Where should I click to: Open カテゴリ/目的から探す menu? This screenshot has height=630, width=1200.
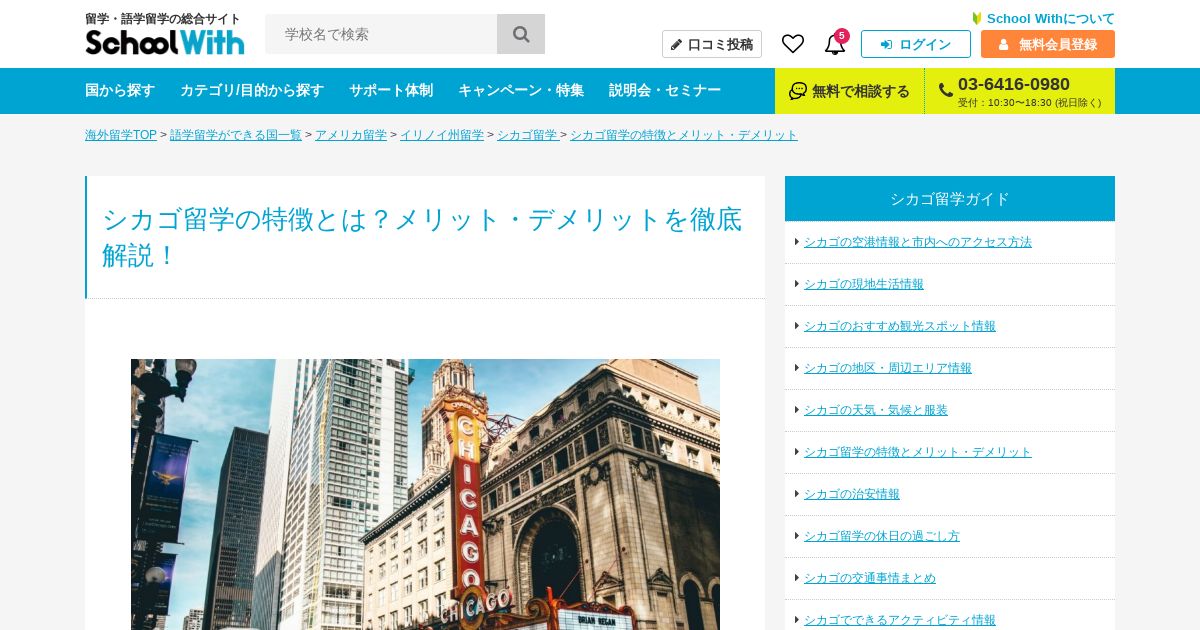(x=252, y=90)
